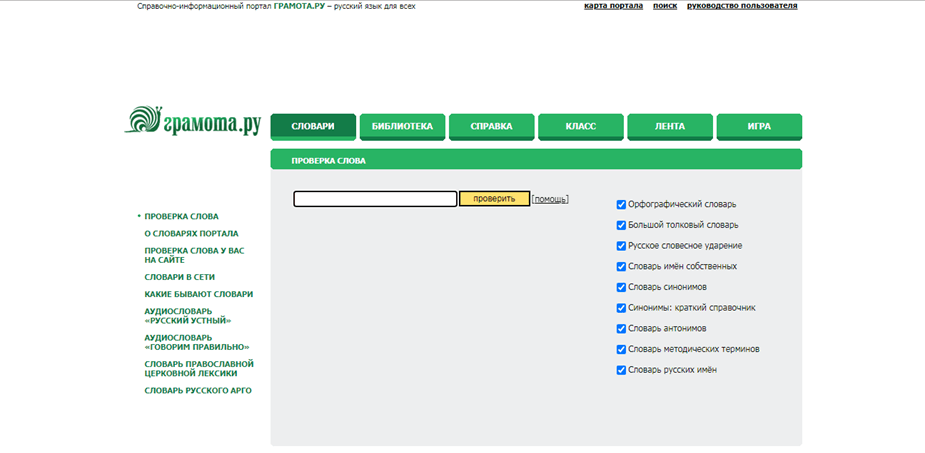Go to СЛОВАРИ В СЕТИ
Viewport: 925px width, 453px height.
(x=179, y=277)
